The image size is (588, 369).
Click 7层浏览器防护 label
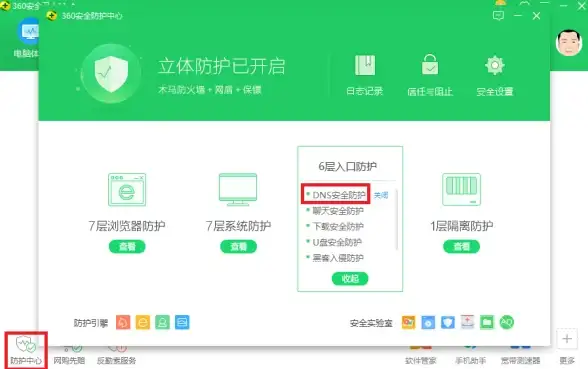127,226
